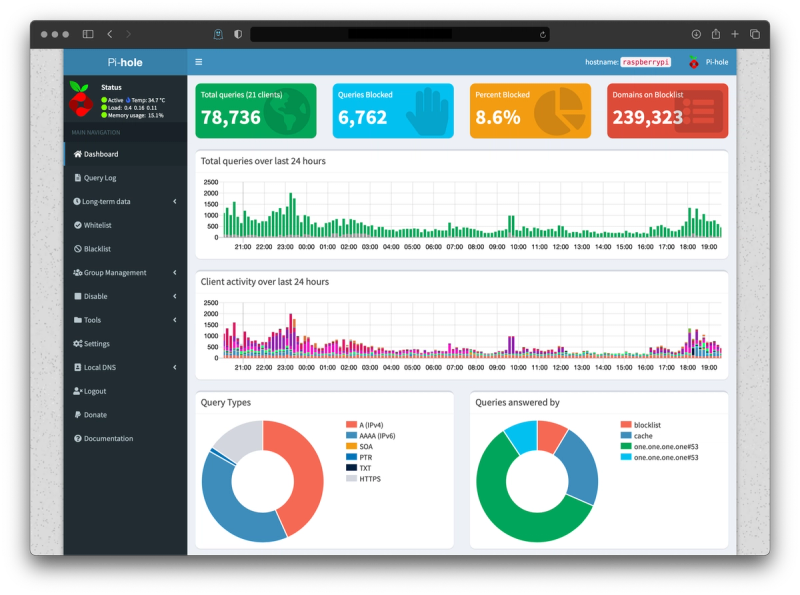Screen dimensions: 800x595
Task: Toggle the TXT legend entry
Action: pos(359,468)
